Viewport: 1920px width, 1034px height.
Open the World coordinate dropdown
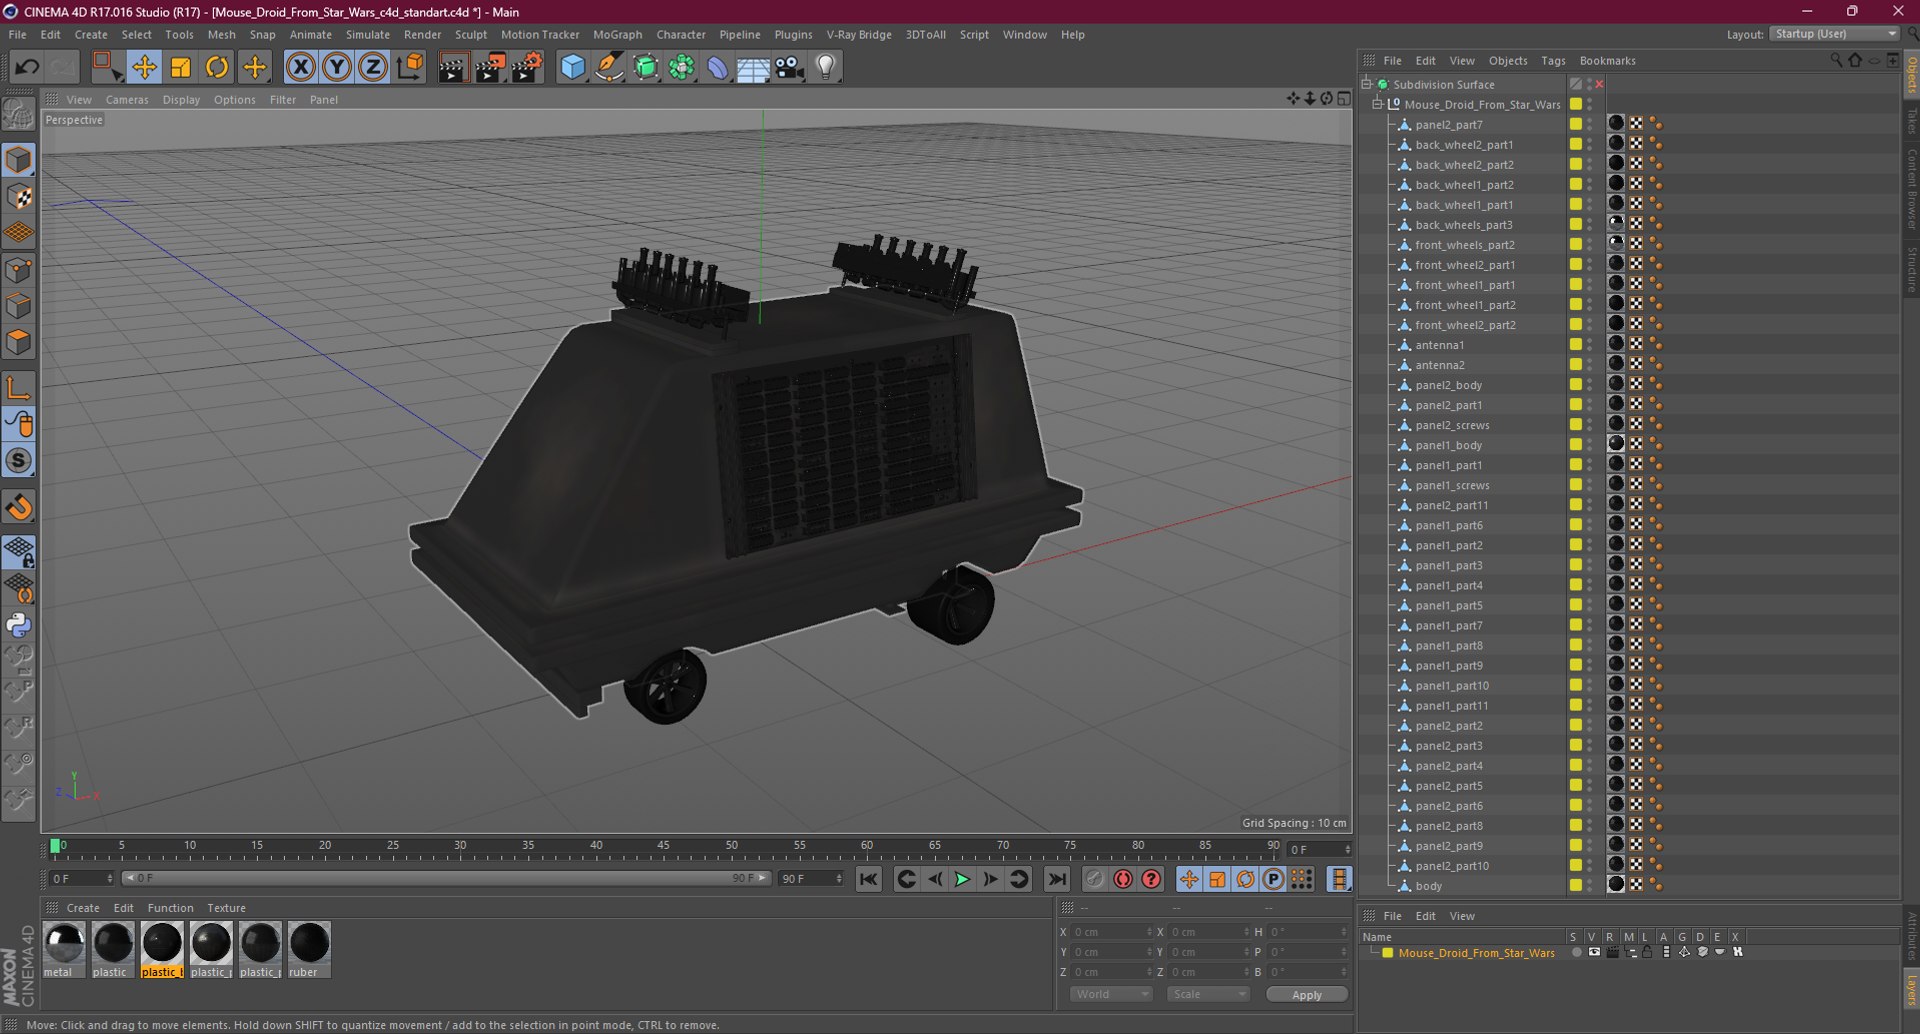pos(1111,994)
